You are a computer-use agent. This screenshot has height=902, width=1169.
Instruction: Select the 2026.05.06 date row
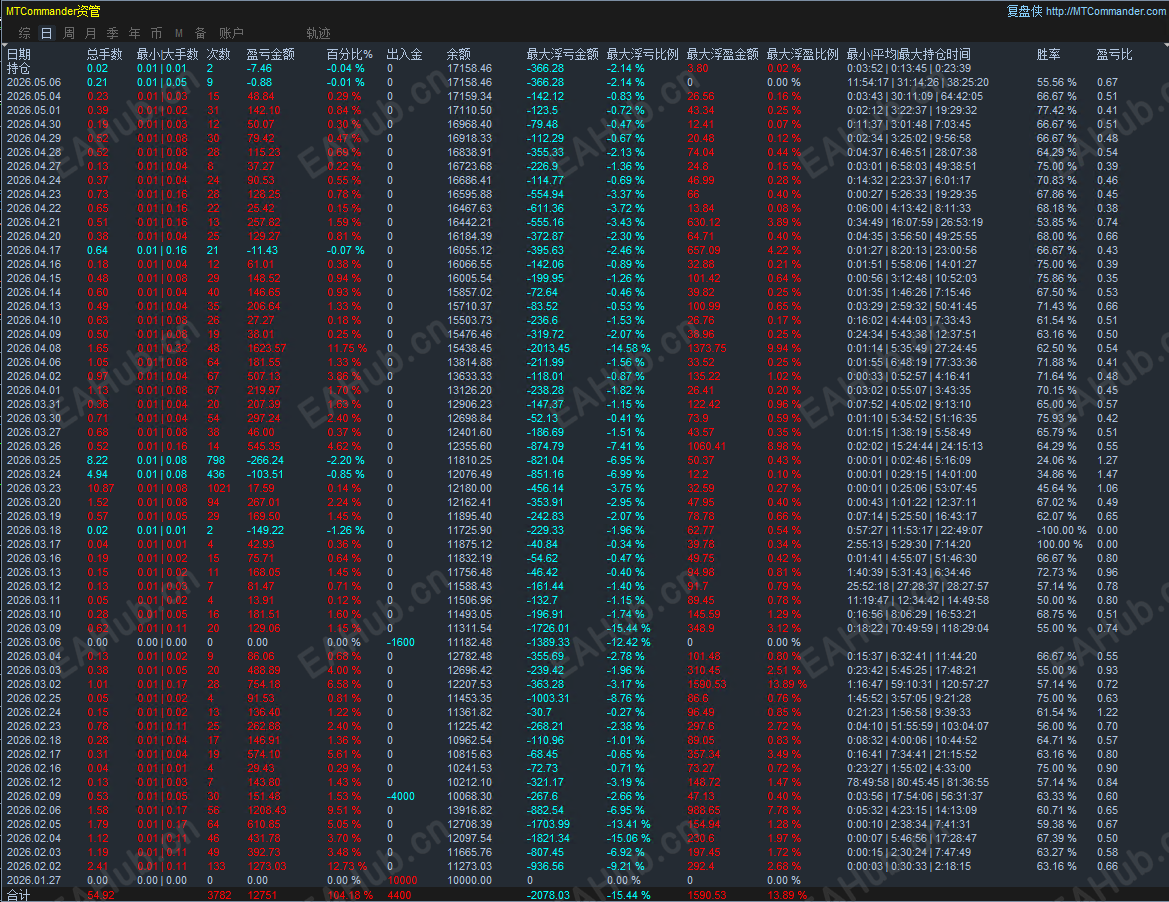click(x=34, y=82)
